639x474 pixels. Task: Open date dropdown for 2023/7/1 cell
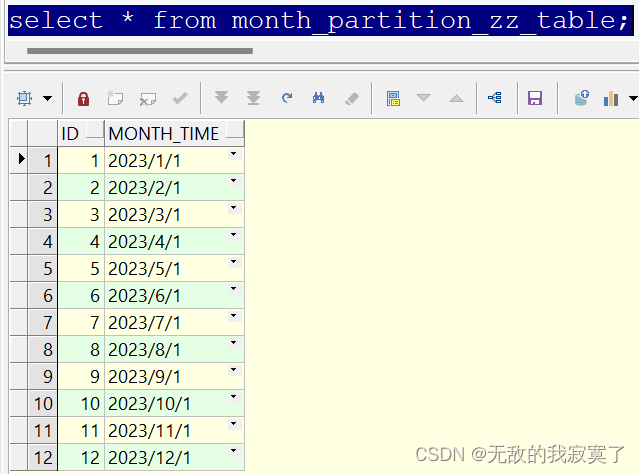coord(234,316)
